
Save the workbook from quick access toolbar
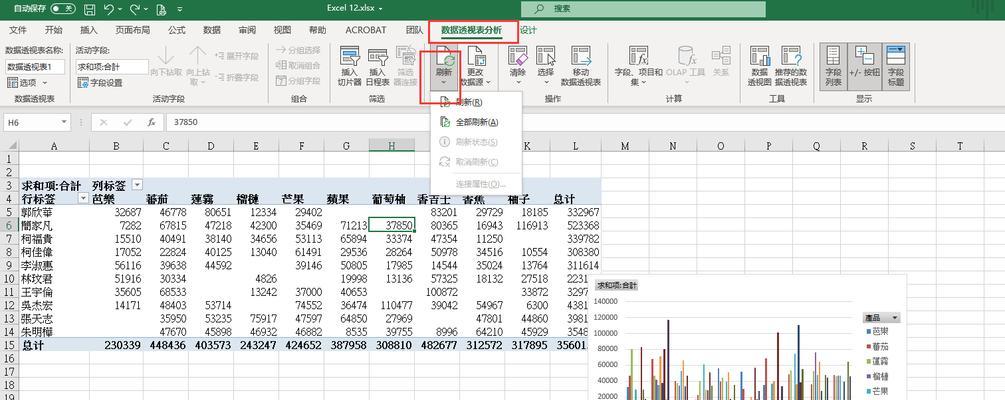(x=90, y=9)
